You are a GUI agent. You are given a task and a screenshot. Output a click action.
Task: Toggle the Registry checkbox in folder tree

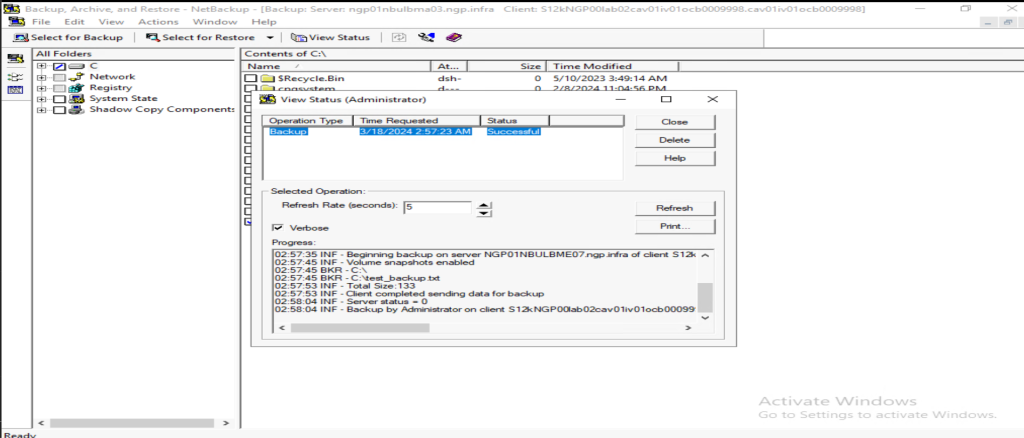coord(59,88)
